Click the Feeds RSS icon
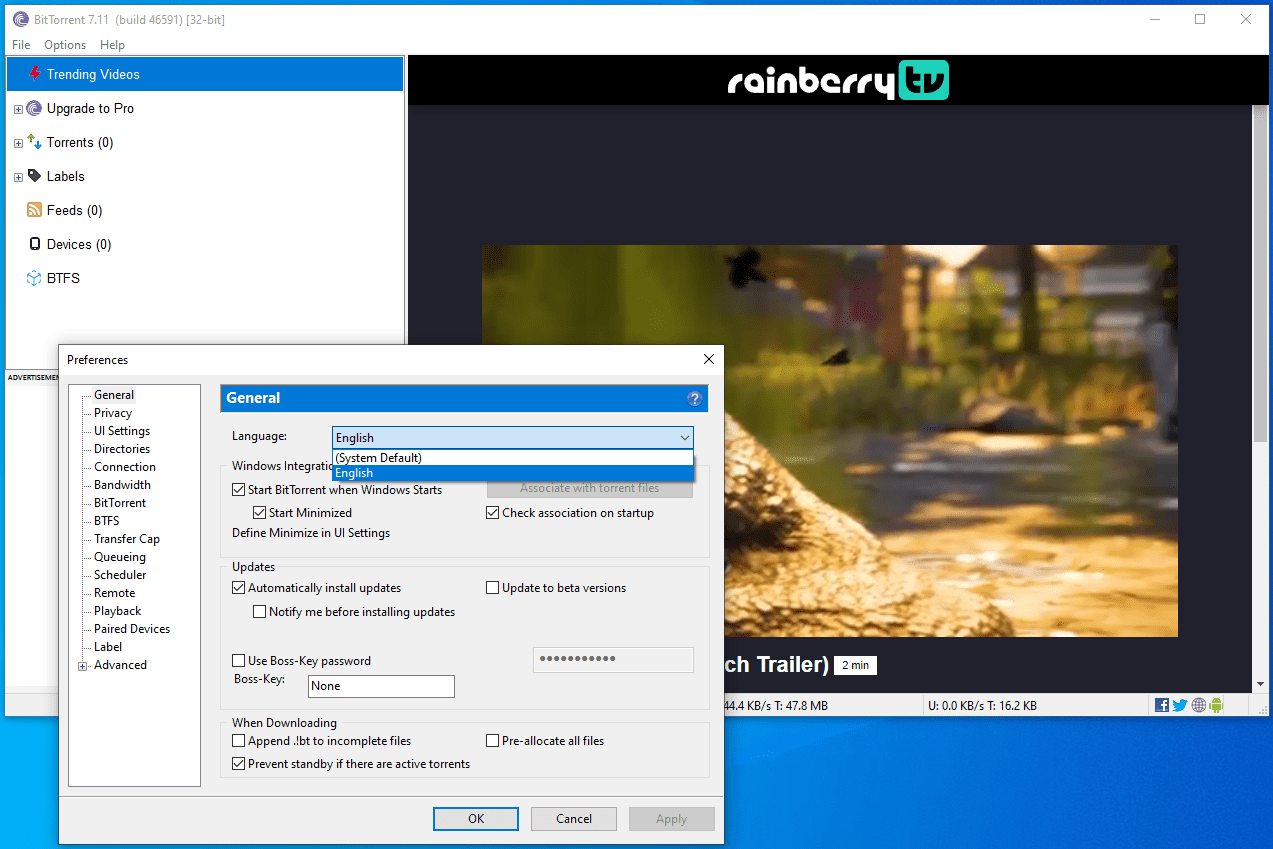The image size is (1273, 849). coord(35,210)
